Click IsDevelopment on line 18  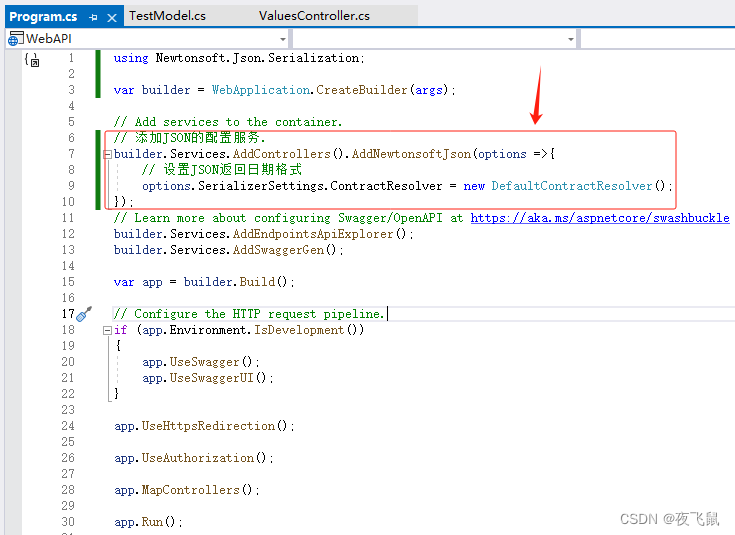(299, 330)
